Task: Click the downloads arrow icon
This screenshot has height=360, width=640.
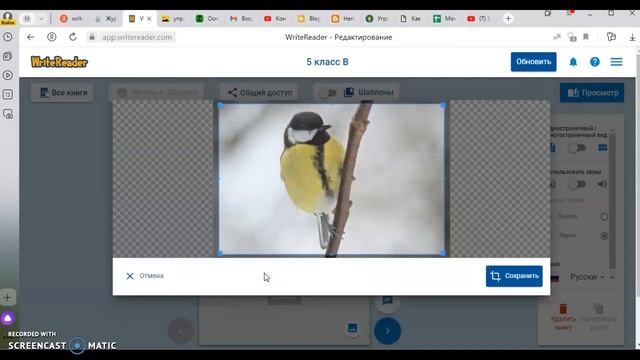Action: 632,37
